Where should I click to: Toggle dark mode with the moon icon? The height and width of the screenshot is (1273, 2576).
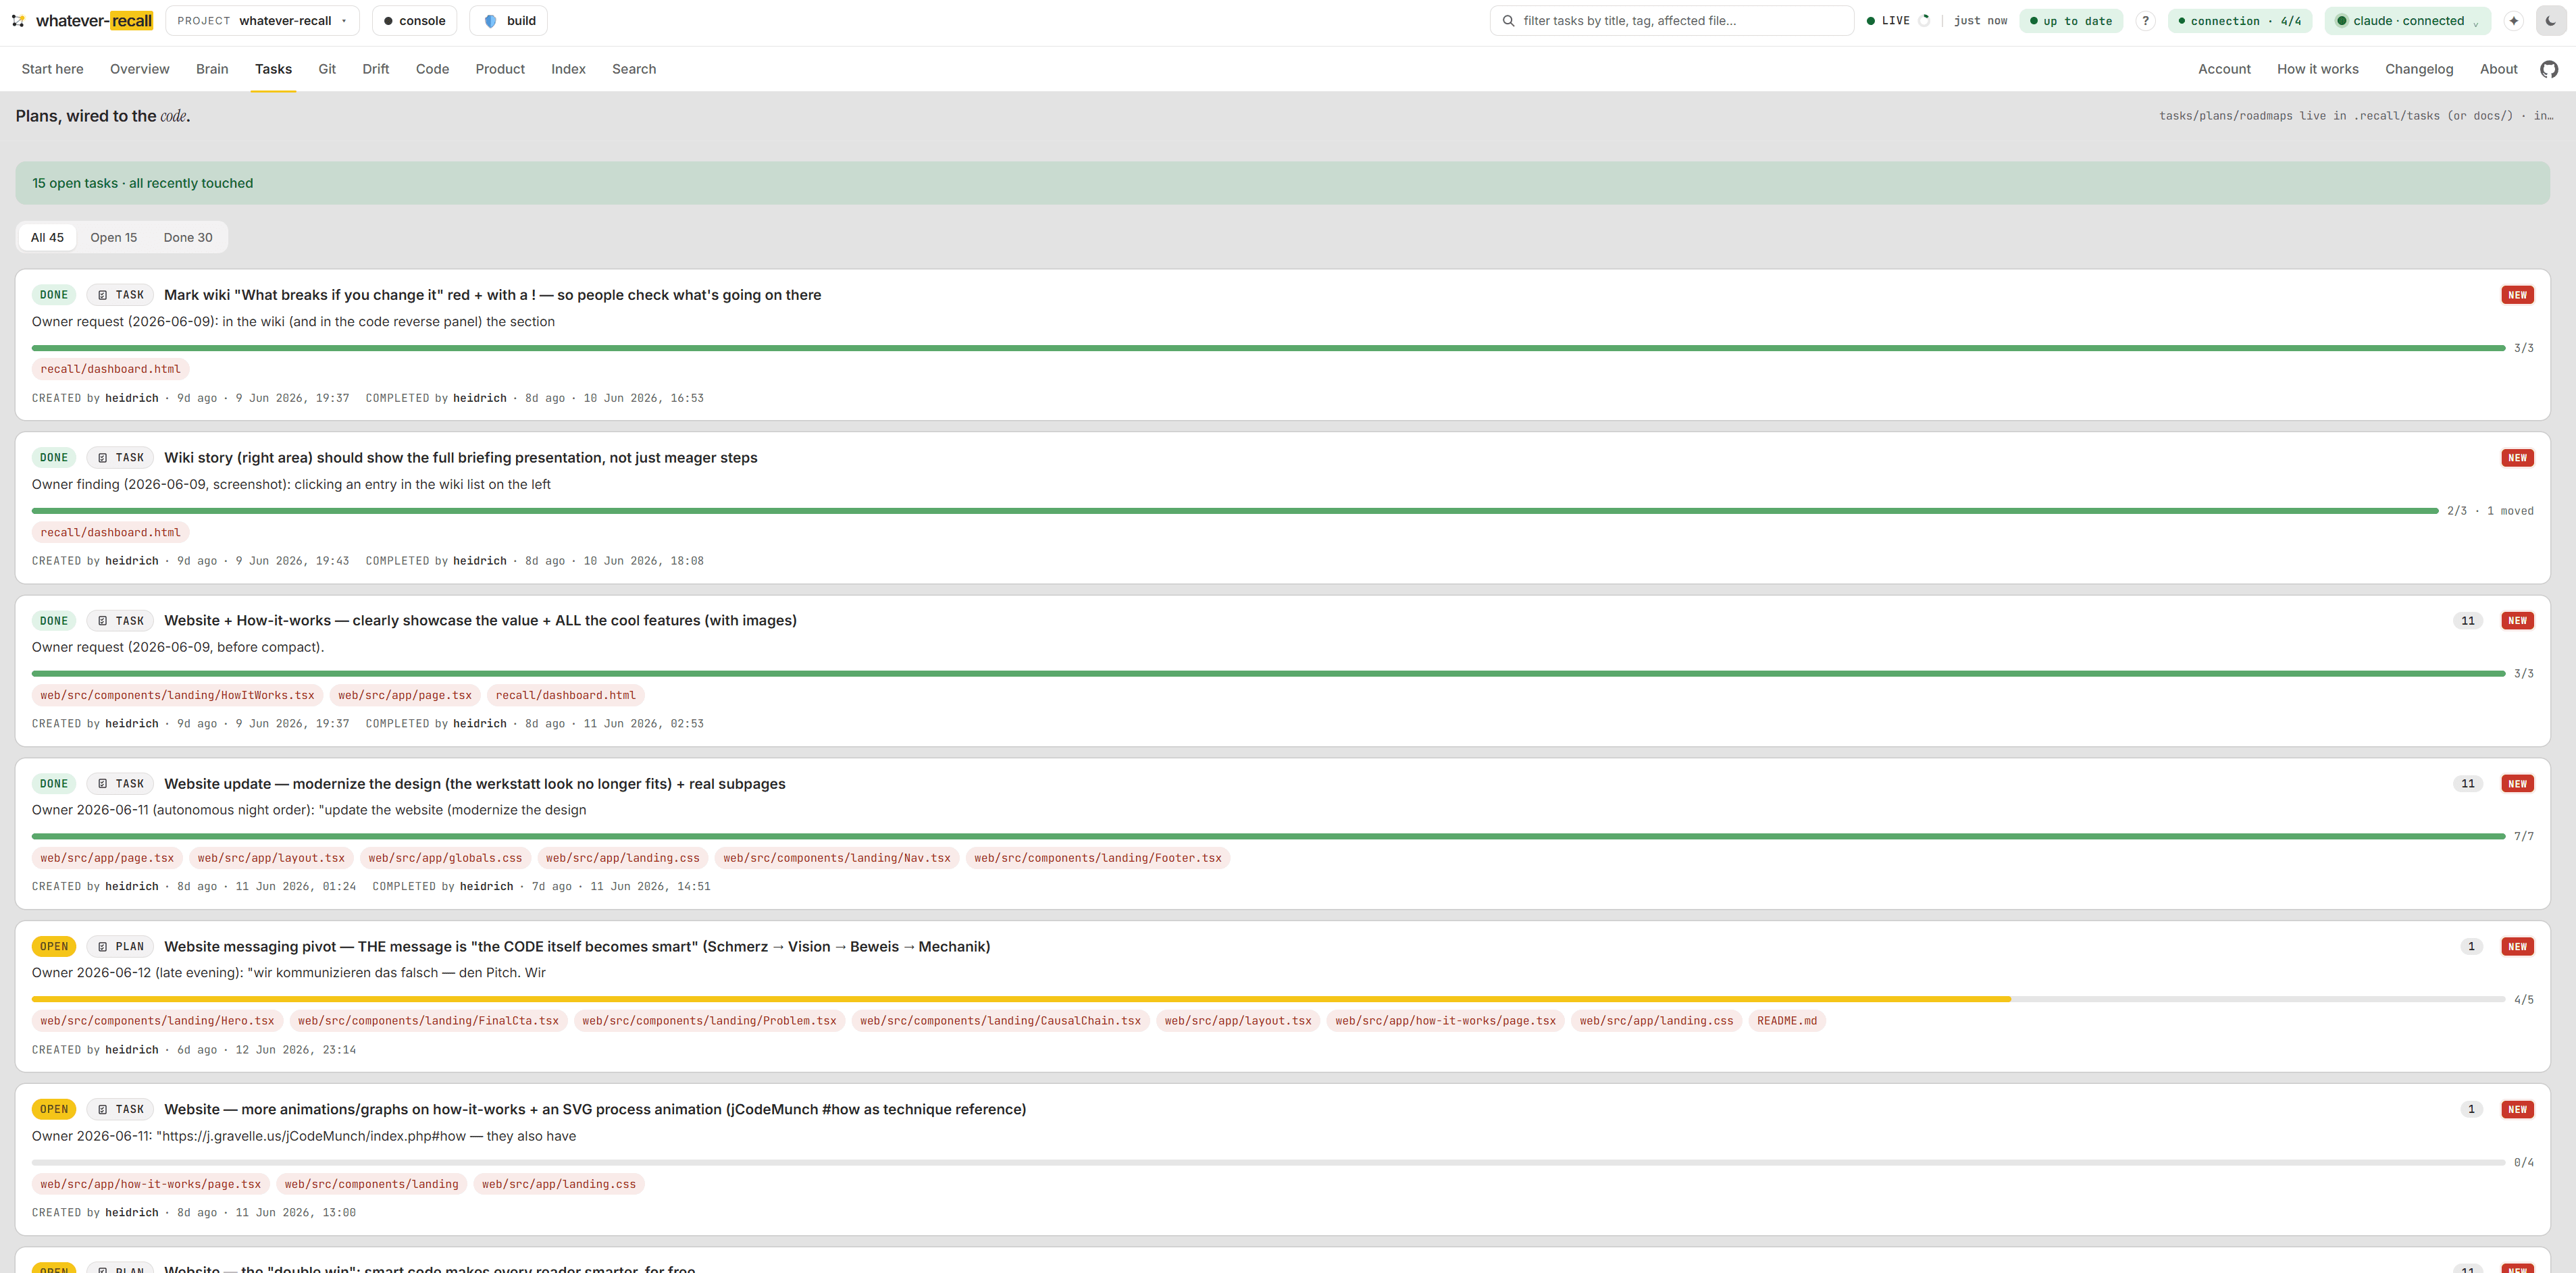[x=2550, y=20]
